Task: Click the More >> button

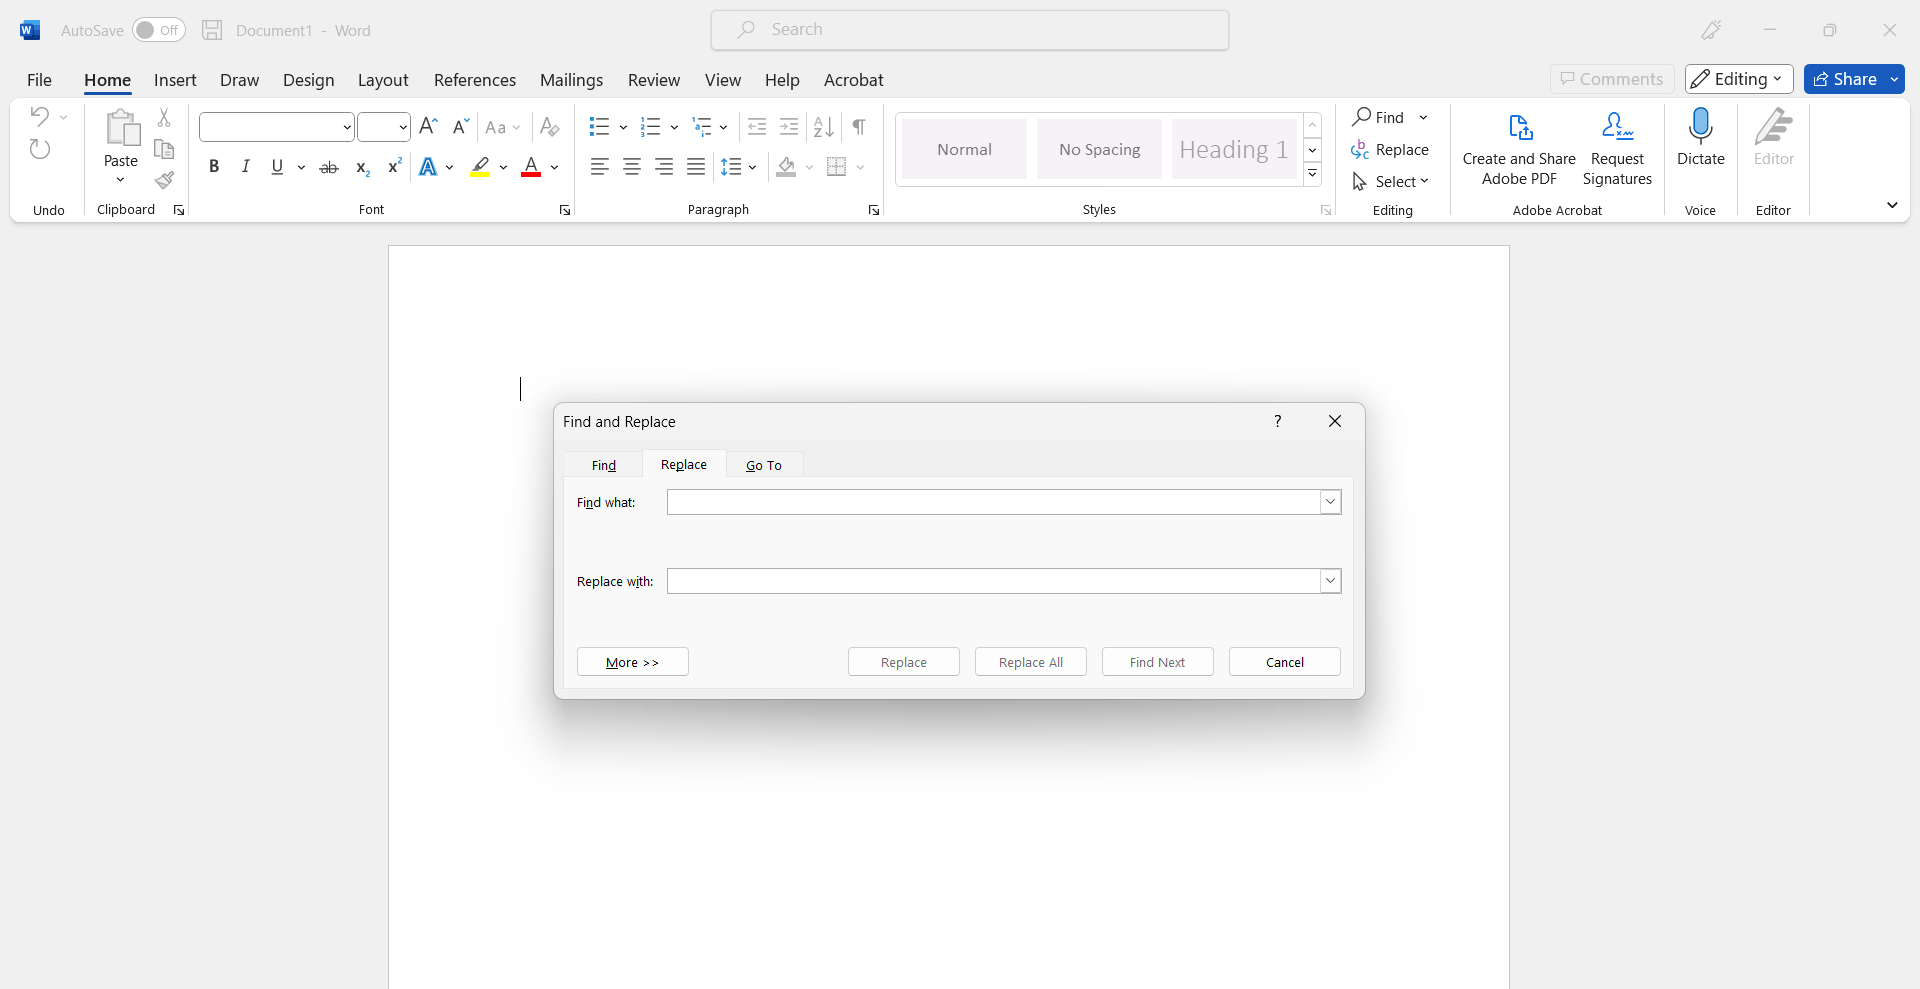Action: pyautogui.click(x=632, y=662)
